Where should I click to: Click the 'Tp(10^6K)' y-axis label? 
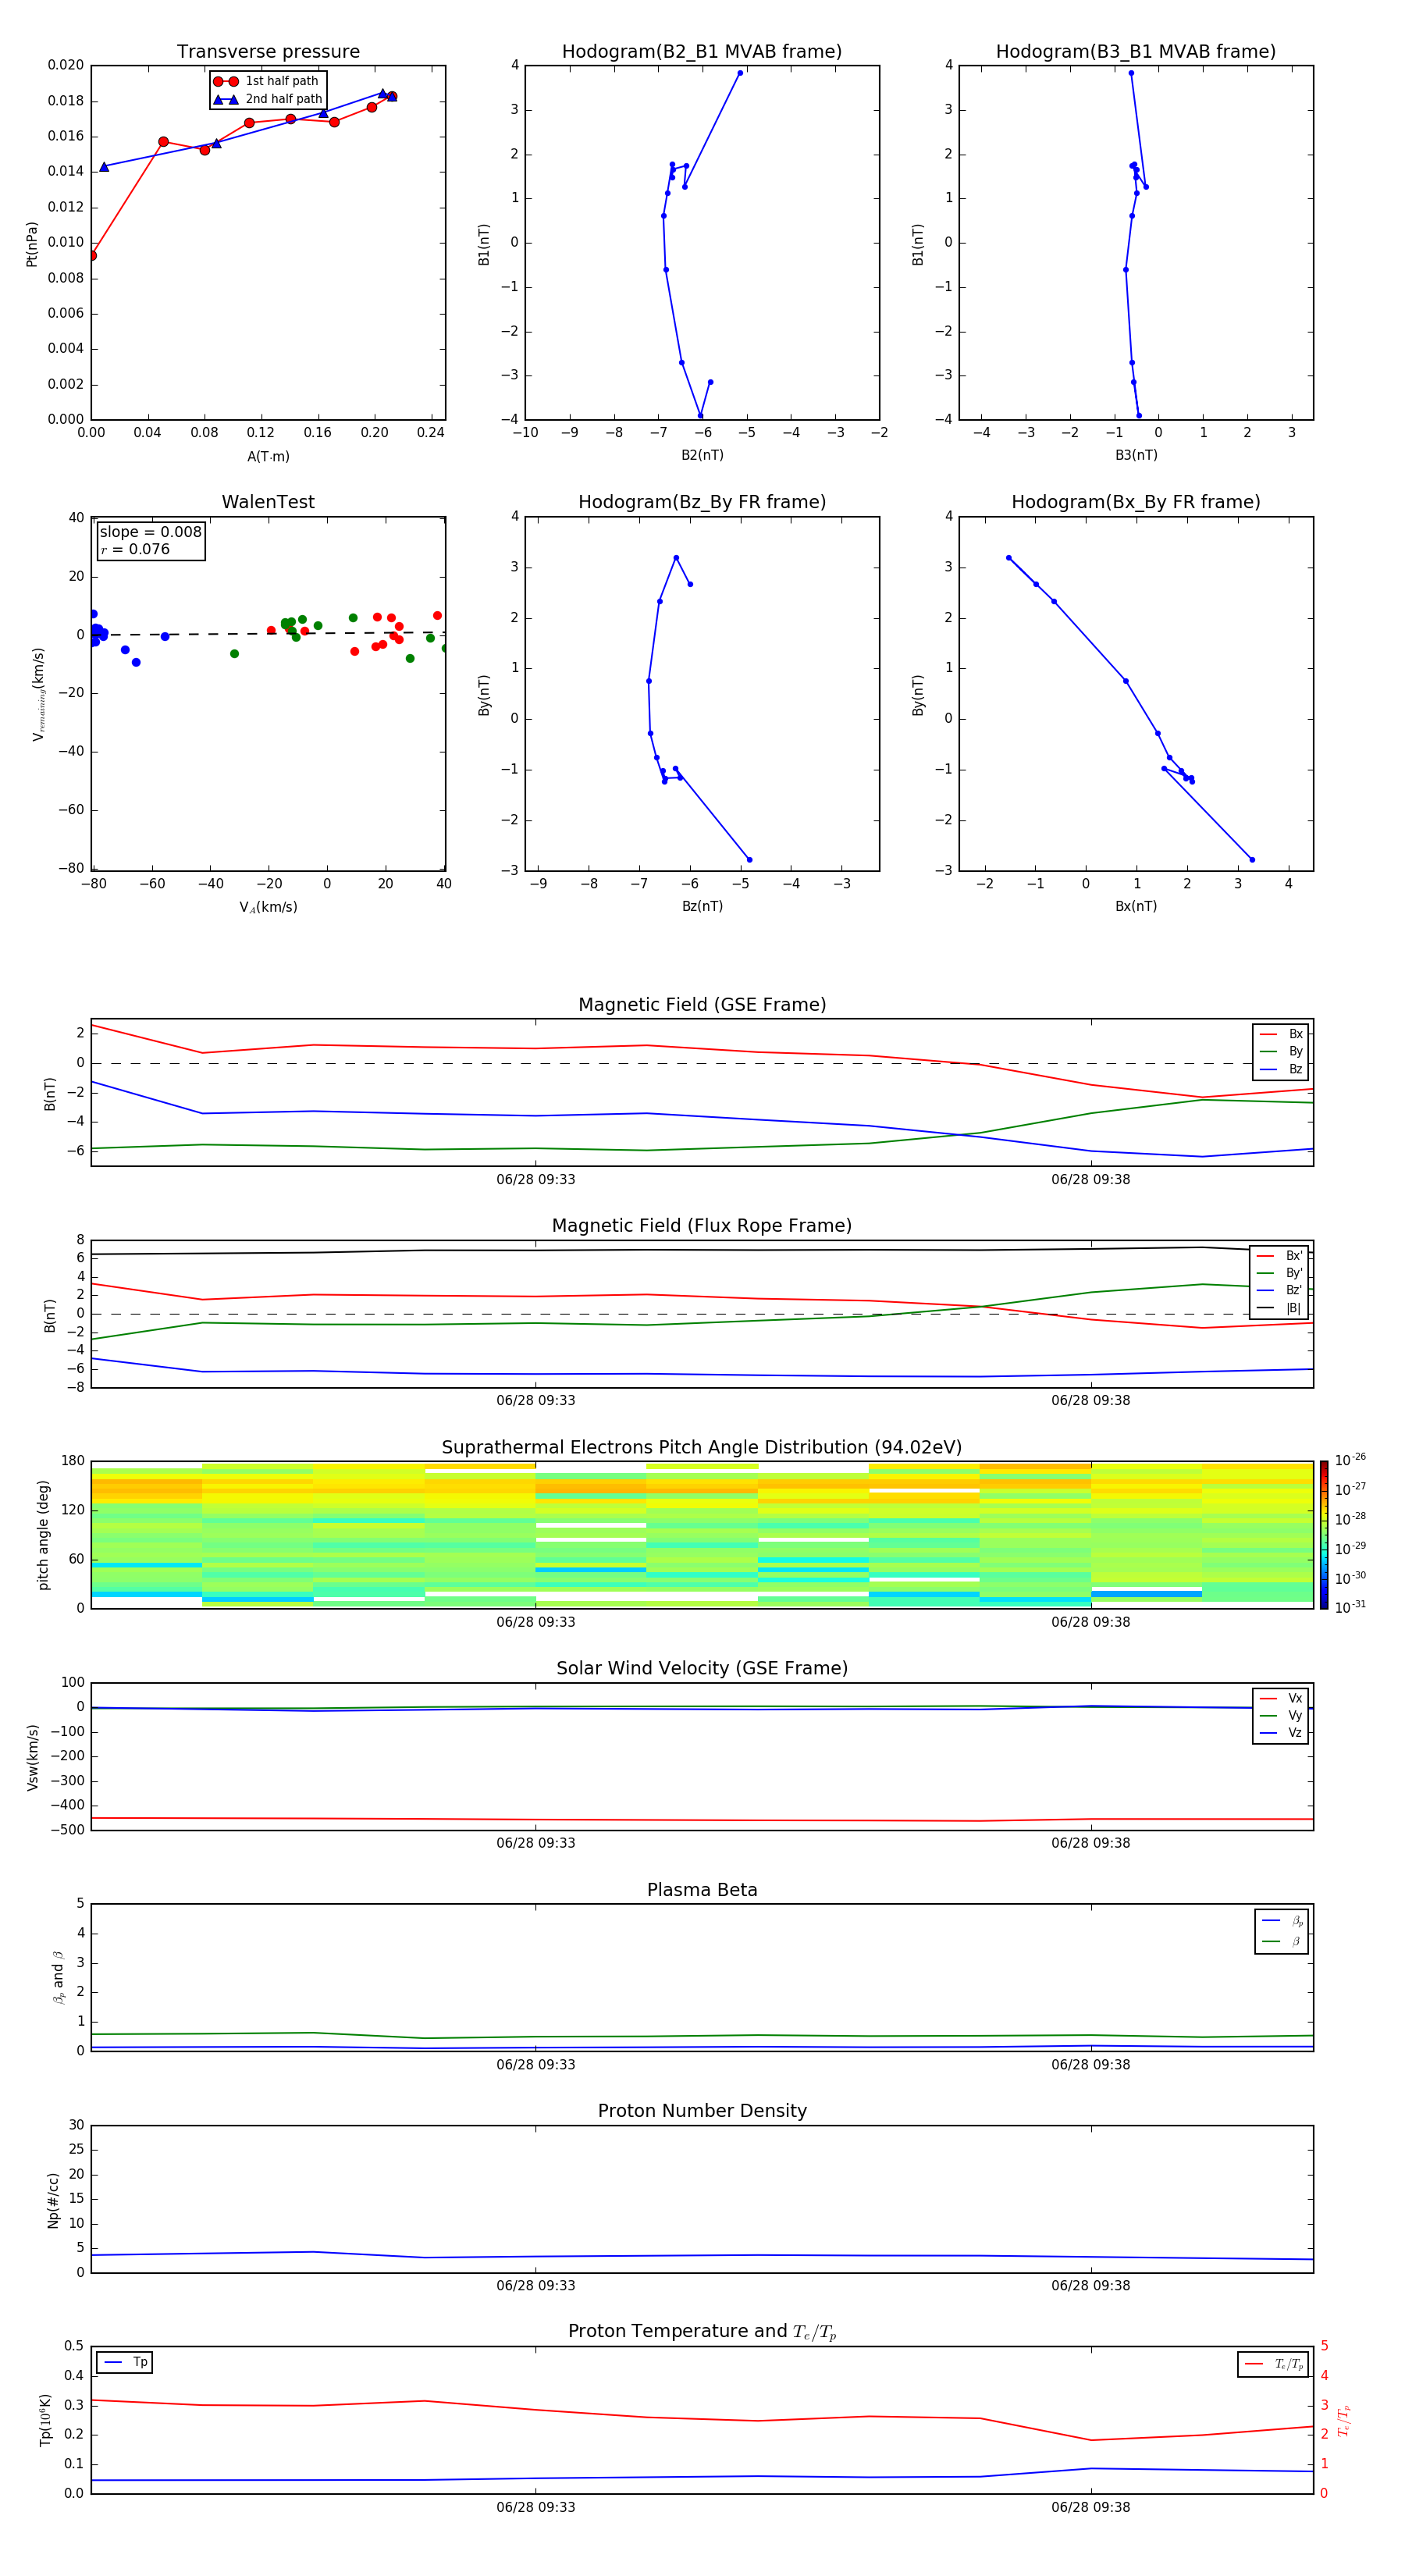(45, 2420)
